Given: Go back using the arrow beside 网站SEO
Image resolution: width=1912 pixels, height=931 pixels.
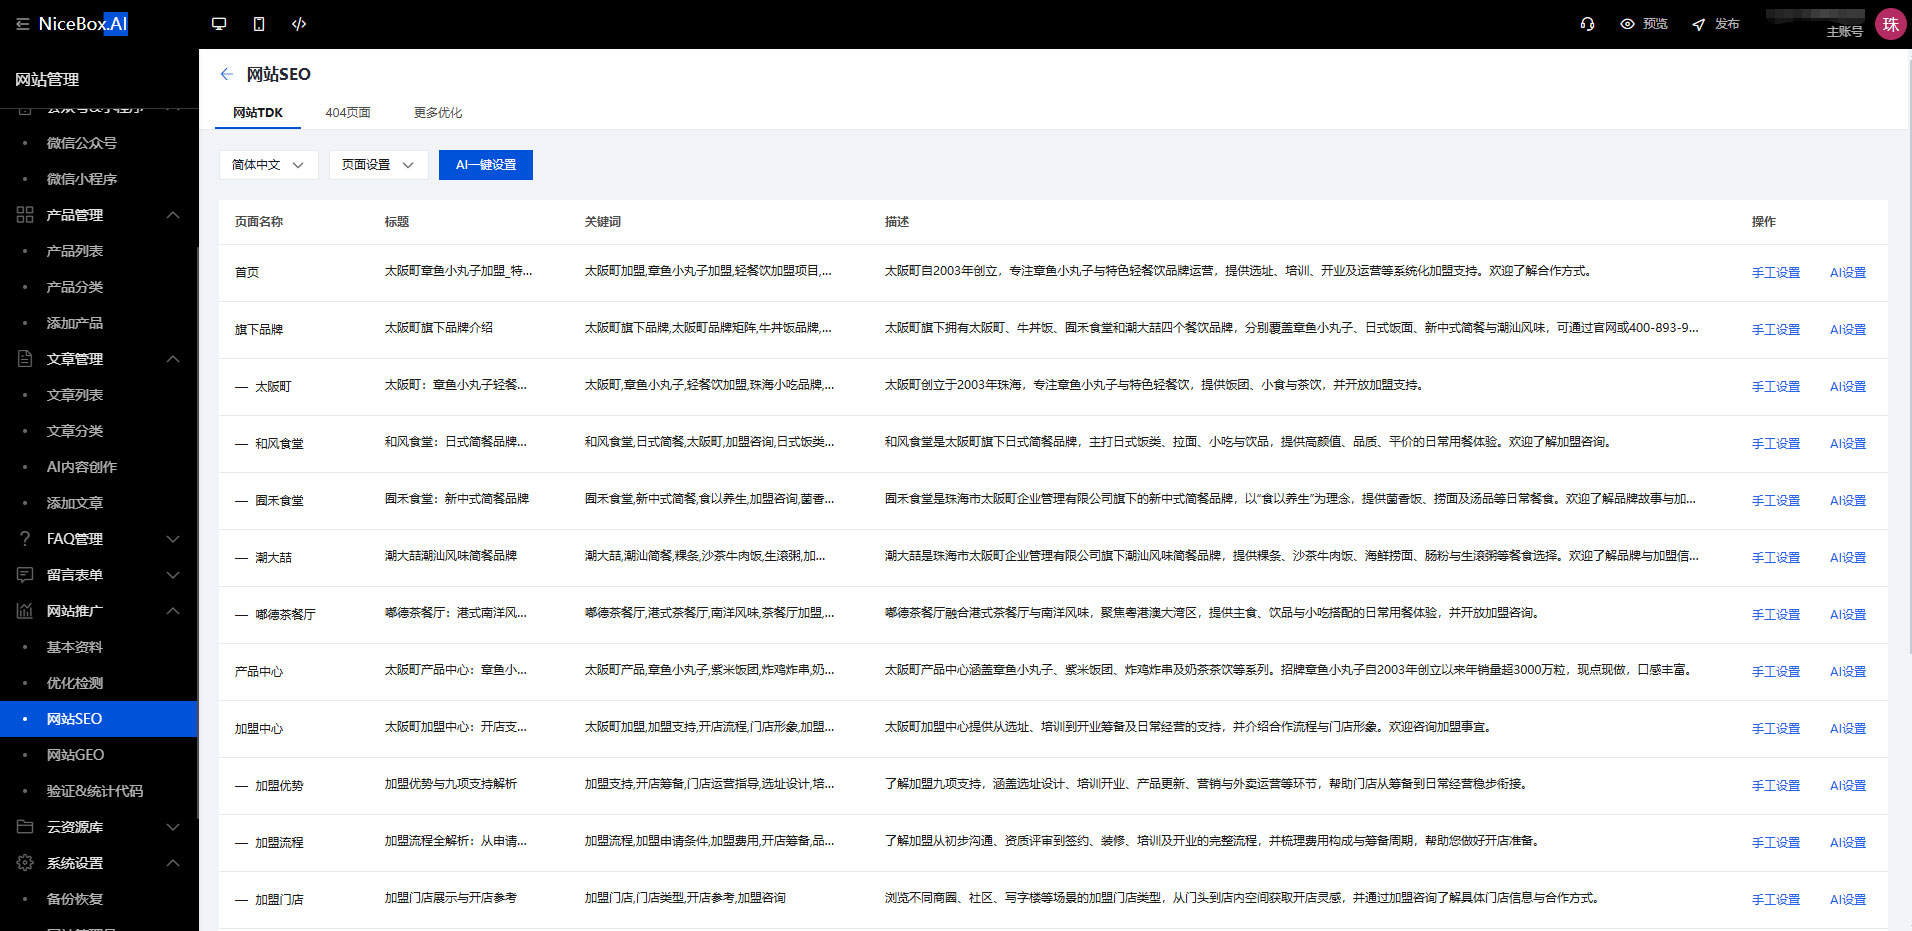Looking at the screenshot, I should (x=227, y=74).
